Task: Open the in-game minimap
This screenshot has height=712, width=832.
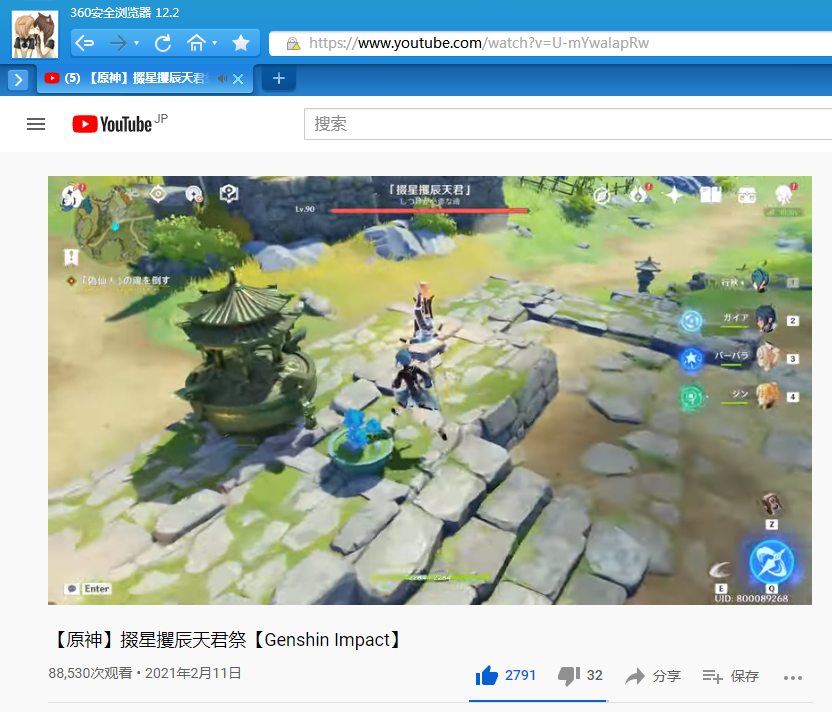Action: [x=114, y=227]
